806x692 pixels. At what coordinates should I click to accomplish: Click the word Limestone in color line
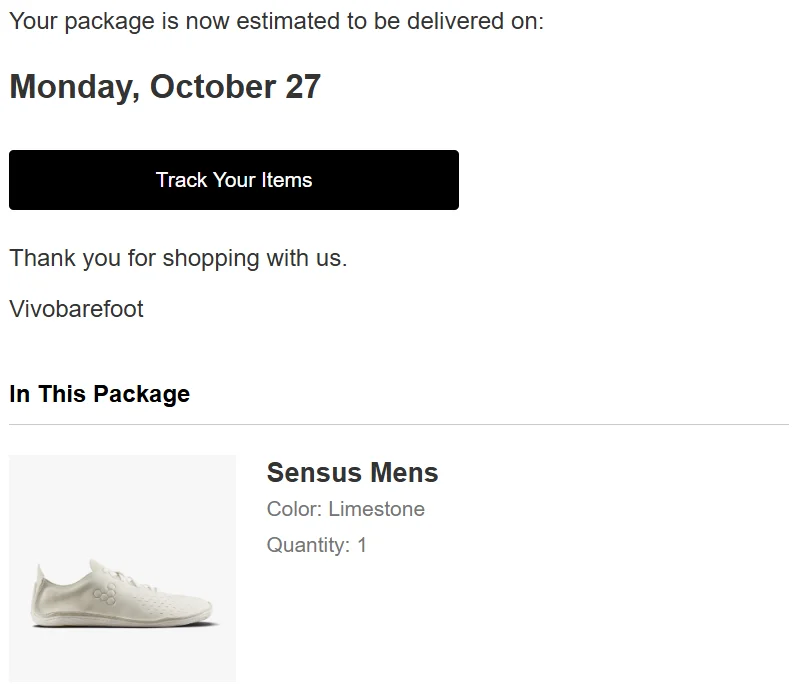tap(376, 509)
